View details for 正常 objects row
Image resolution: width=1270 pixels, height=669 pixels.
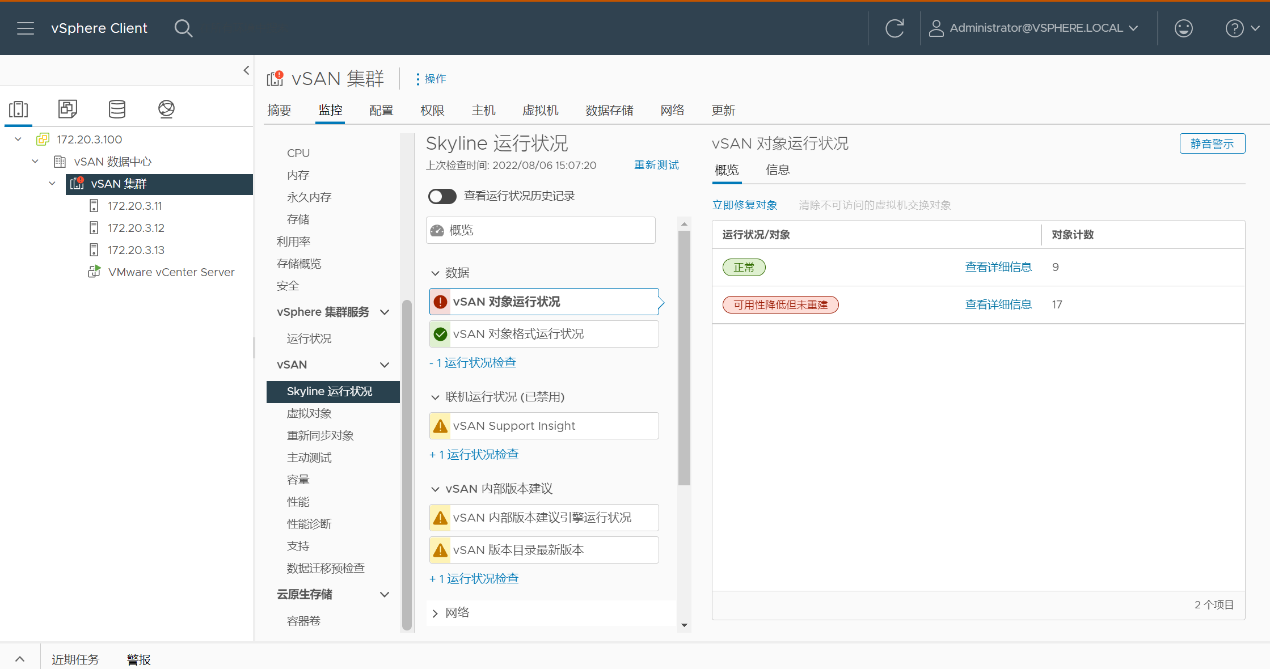998,267
